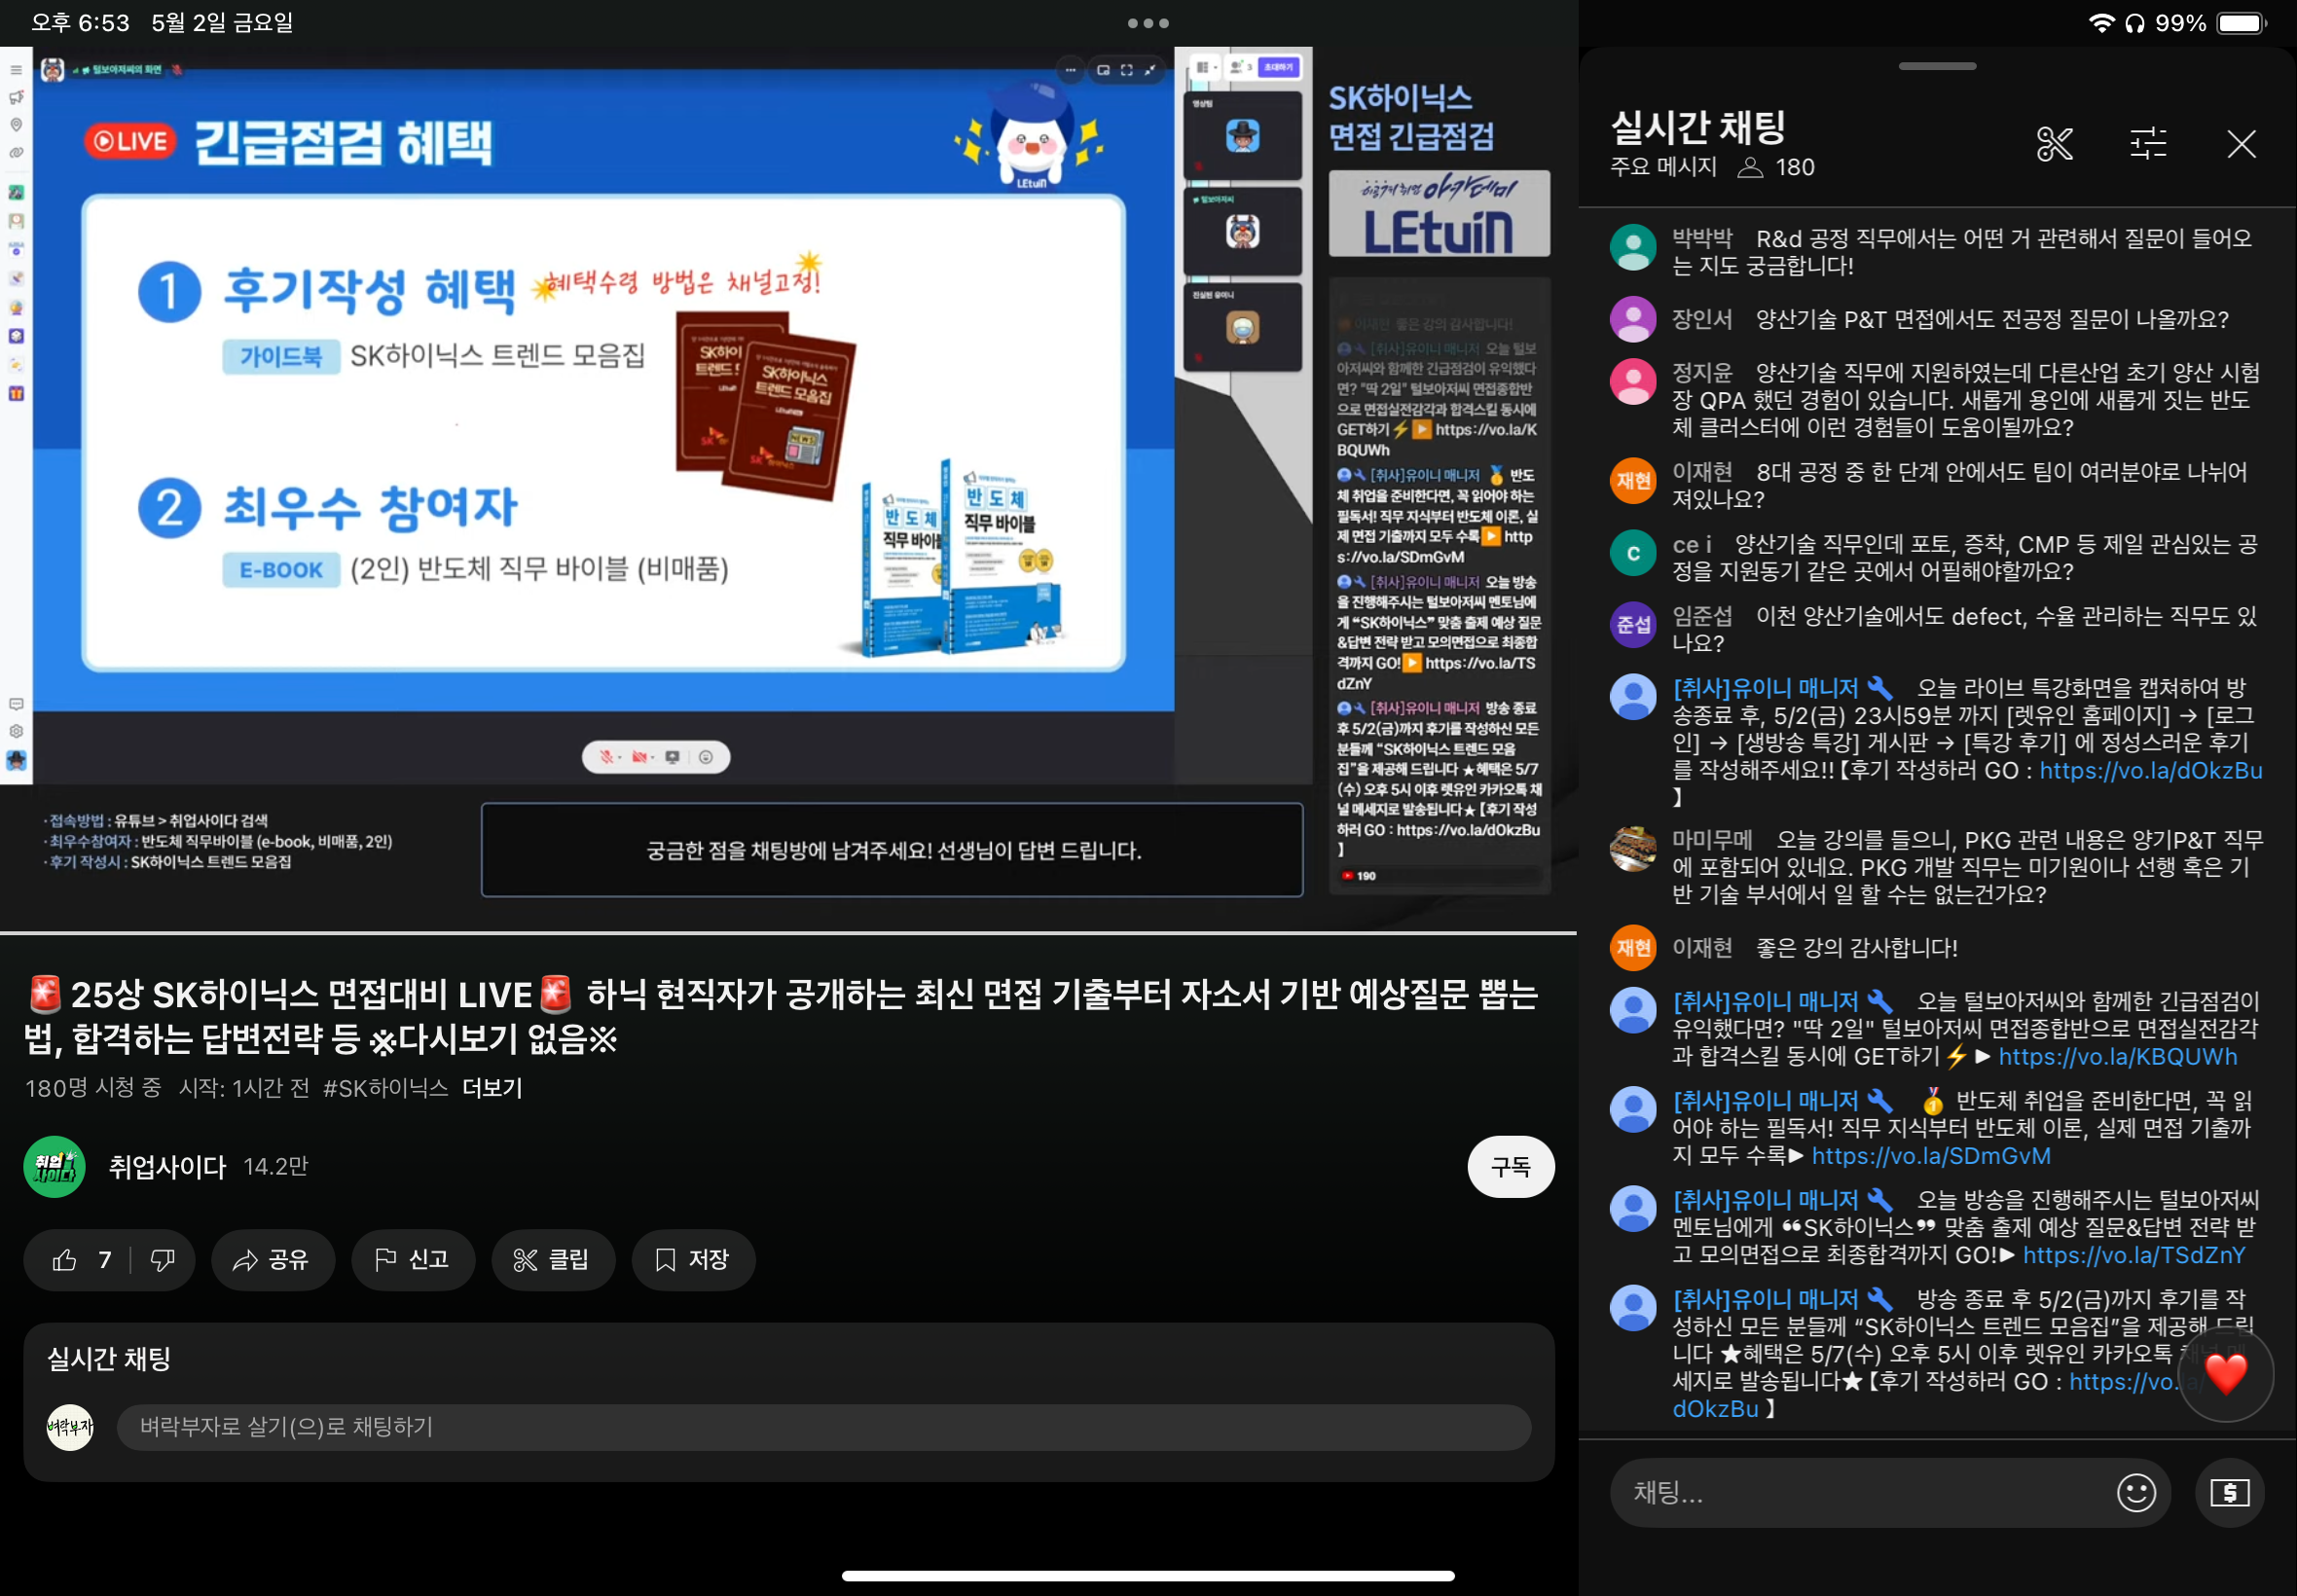
Task: Select the 취업사이다 channel name
Action: pyautogui.click(x=167, y=1166)
